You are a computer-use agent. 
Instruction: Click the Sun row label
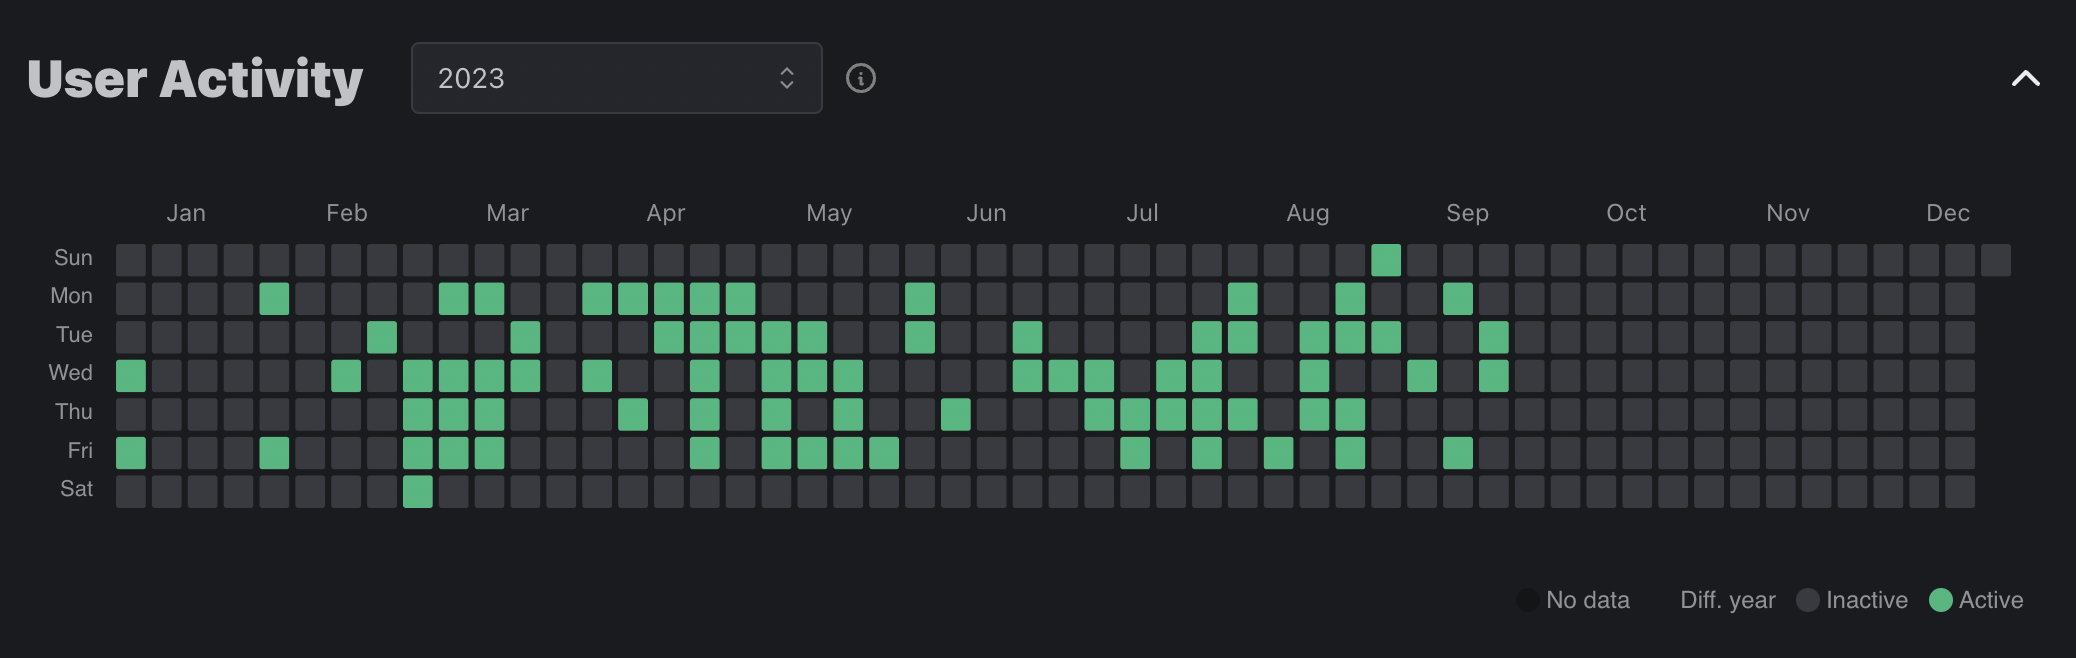click(73, 258)
